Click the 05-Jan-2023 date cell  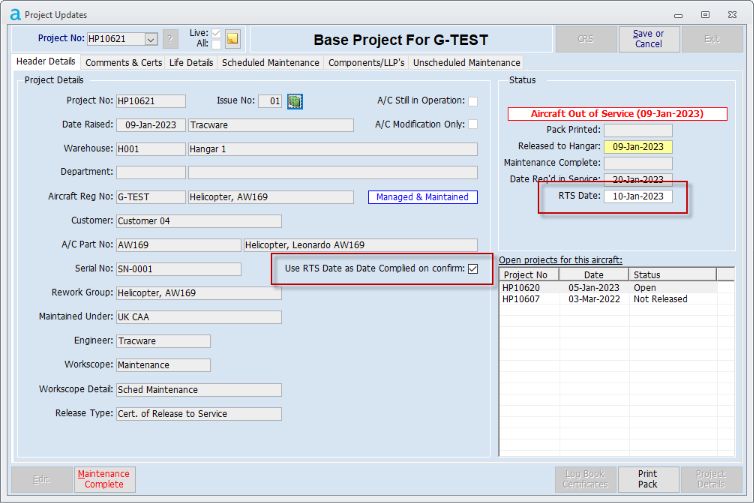pos(594,288)
